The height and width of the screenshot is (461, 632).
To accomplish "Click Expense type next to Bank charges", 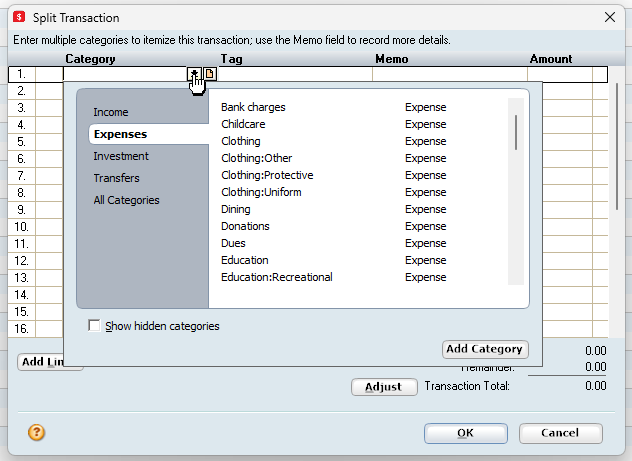I will (426, 107).
